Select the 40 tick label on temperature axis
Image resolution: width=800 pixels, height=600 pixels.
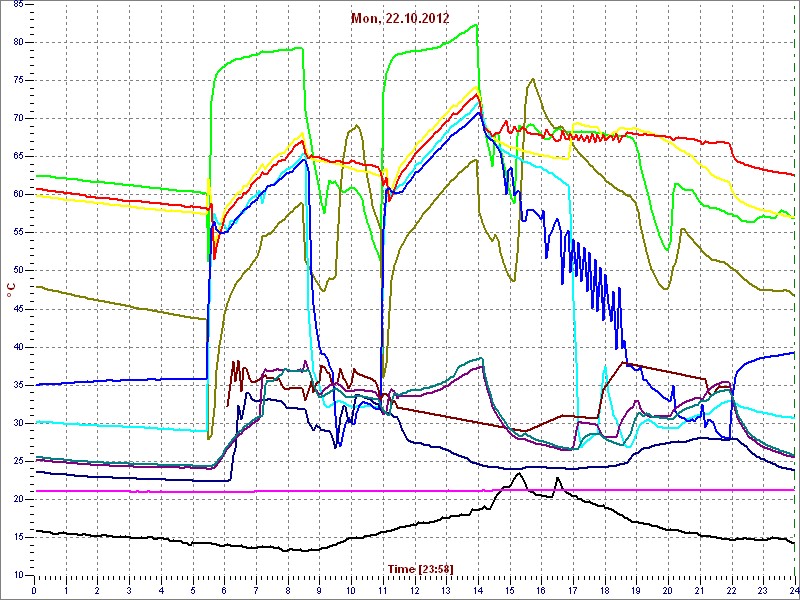point(17,347)
